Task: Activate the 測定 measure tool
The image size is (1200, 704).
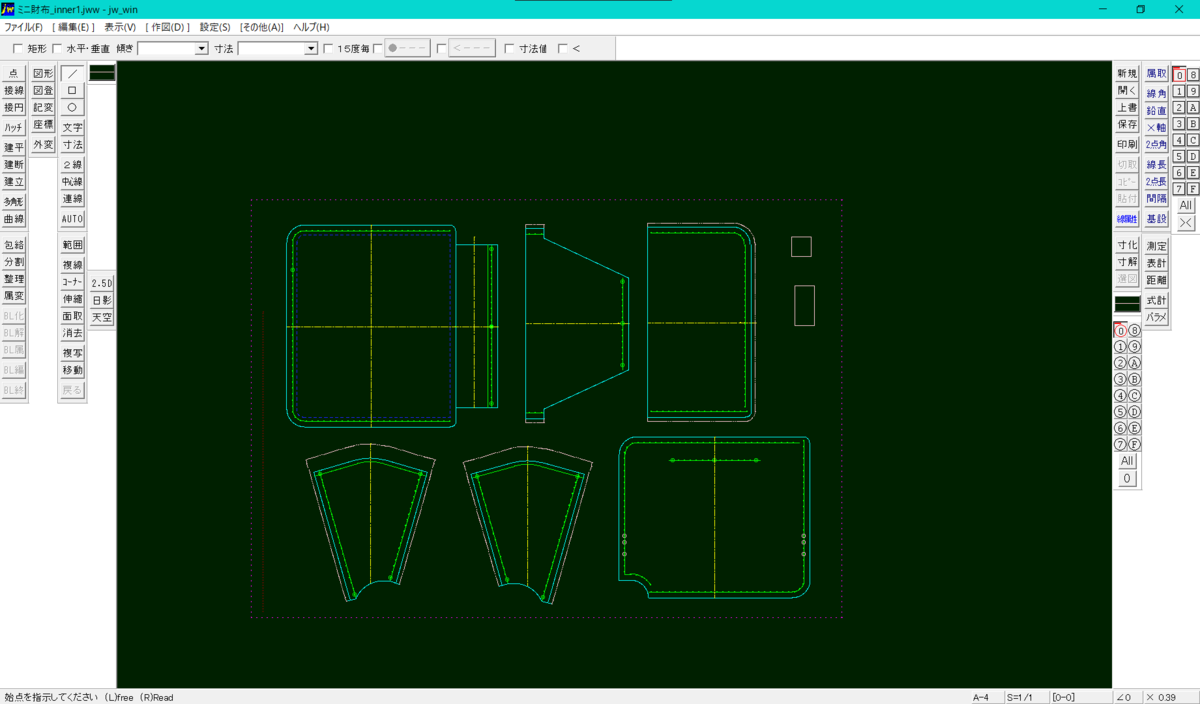Action: [1156, 246]
